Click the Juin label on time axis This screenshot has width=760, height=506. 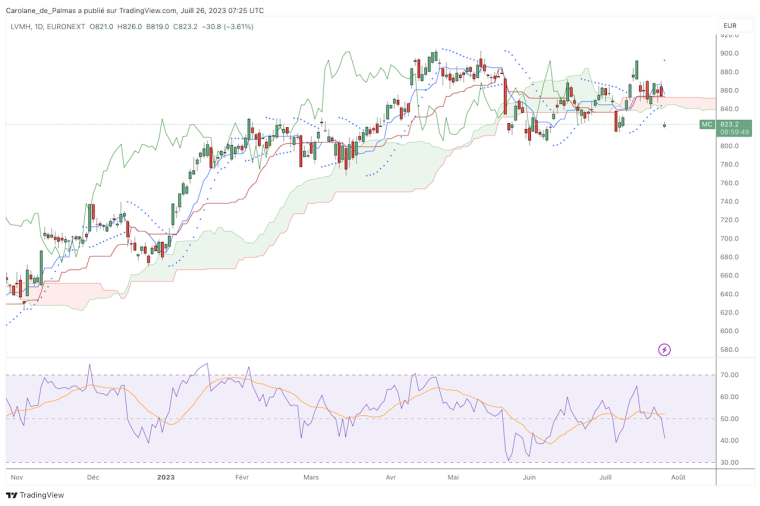[529, 478]
